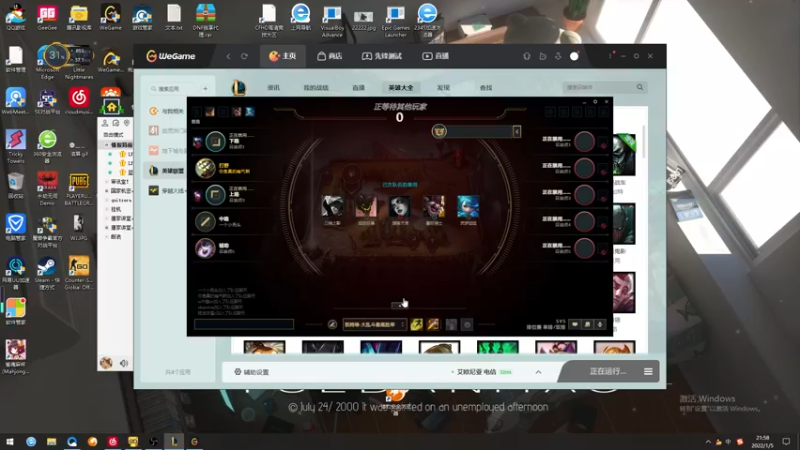Click the WeGame refresh icon
The height and width of the screenshot is (450, 800).
coord(244,56)
